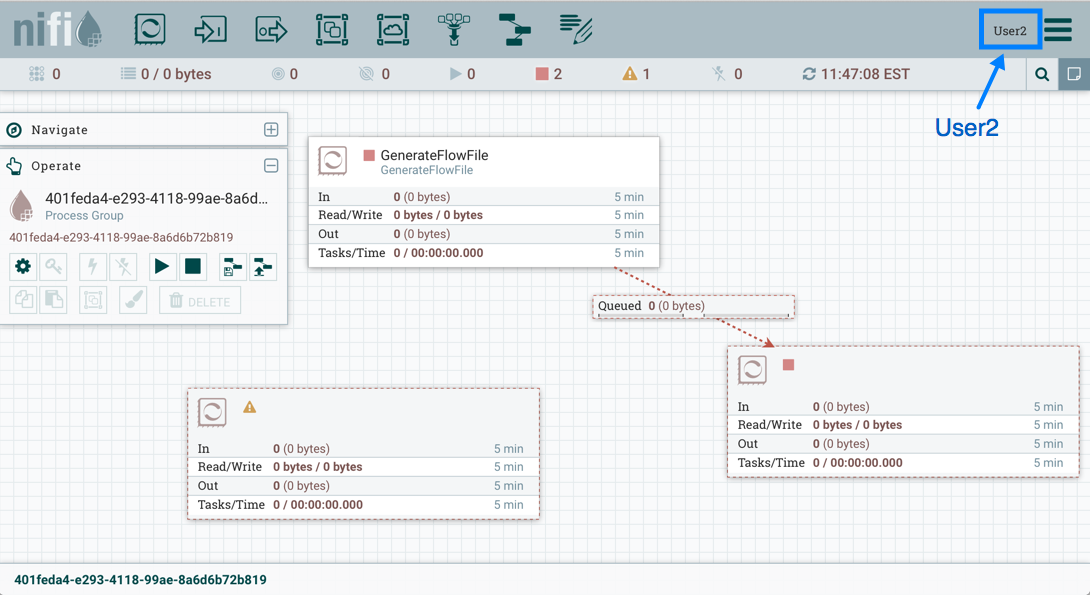
Task: Select the Output Port toolbar icon
Action: 271,29
